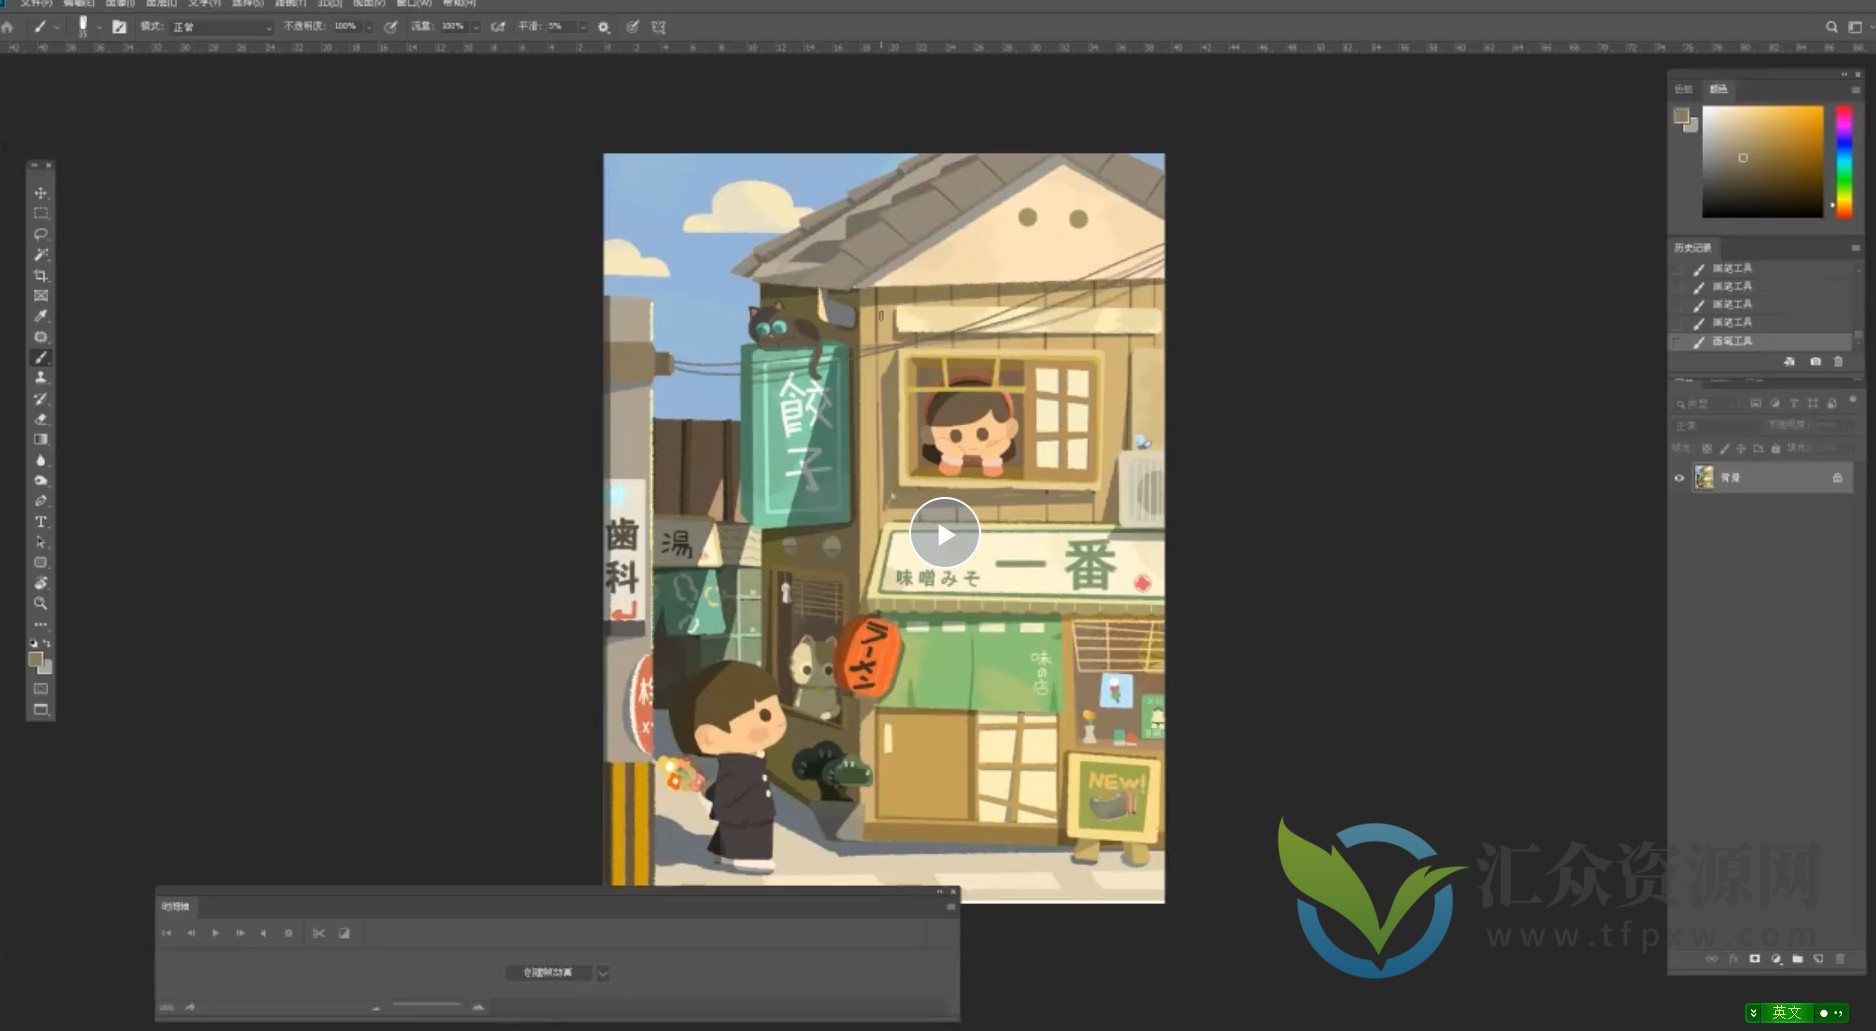Activate the Eyedropper tool
Image resolution: width=1876 pixels, height=1031 pixels.
41,316
